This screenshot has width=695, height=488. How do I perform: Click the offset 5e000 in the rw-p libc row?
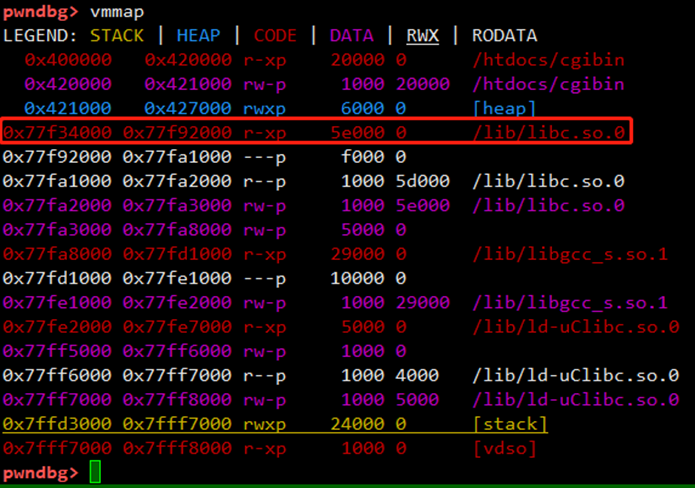click(423, 206)
